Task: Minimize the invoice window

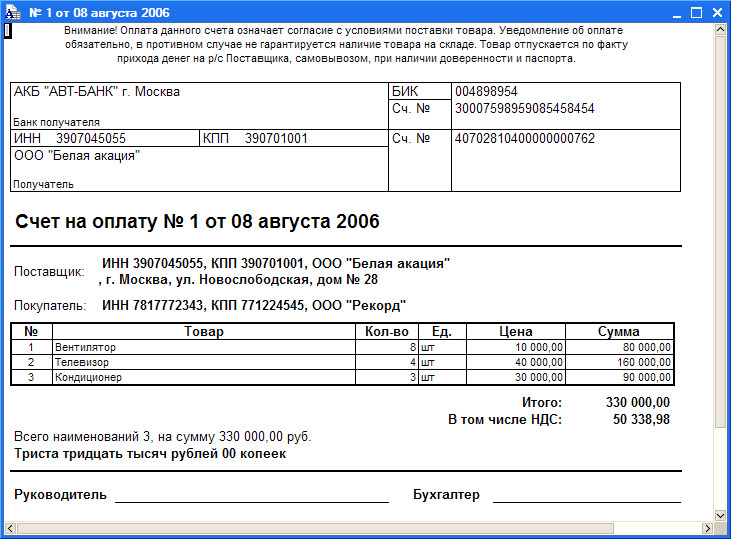Action: click(677, 13)
